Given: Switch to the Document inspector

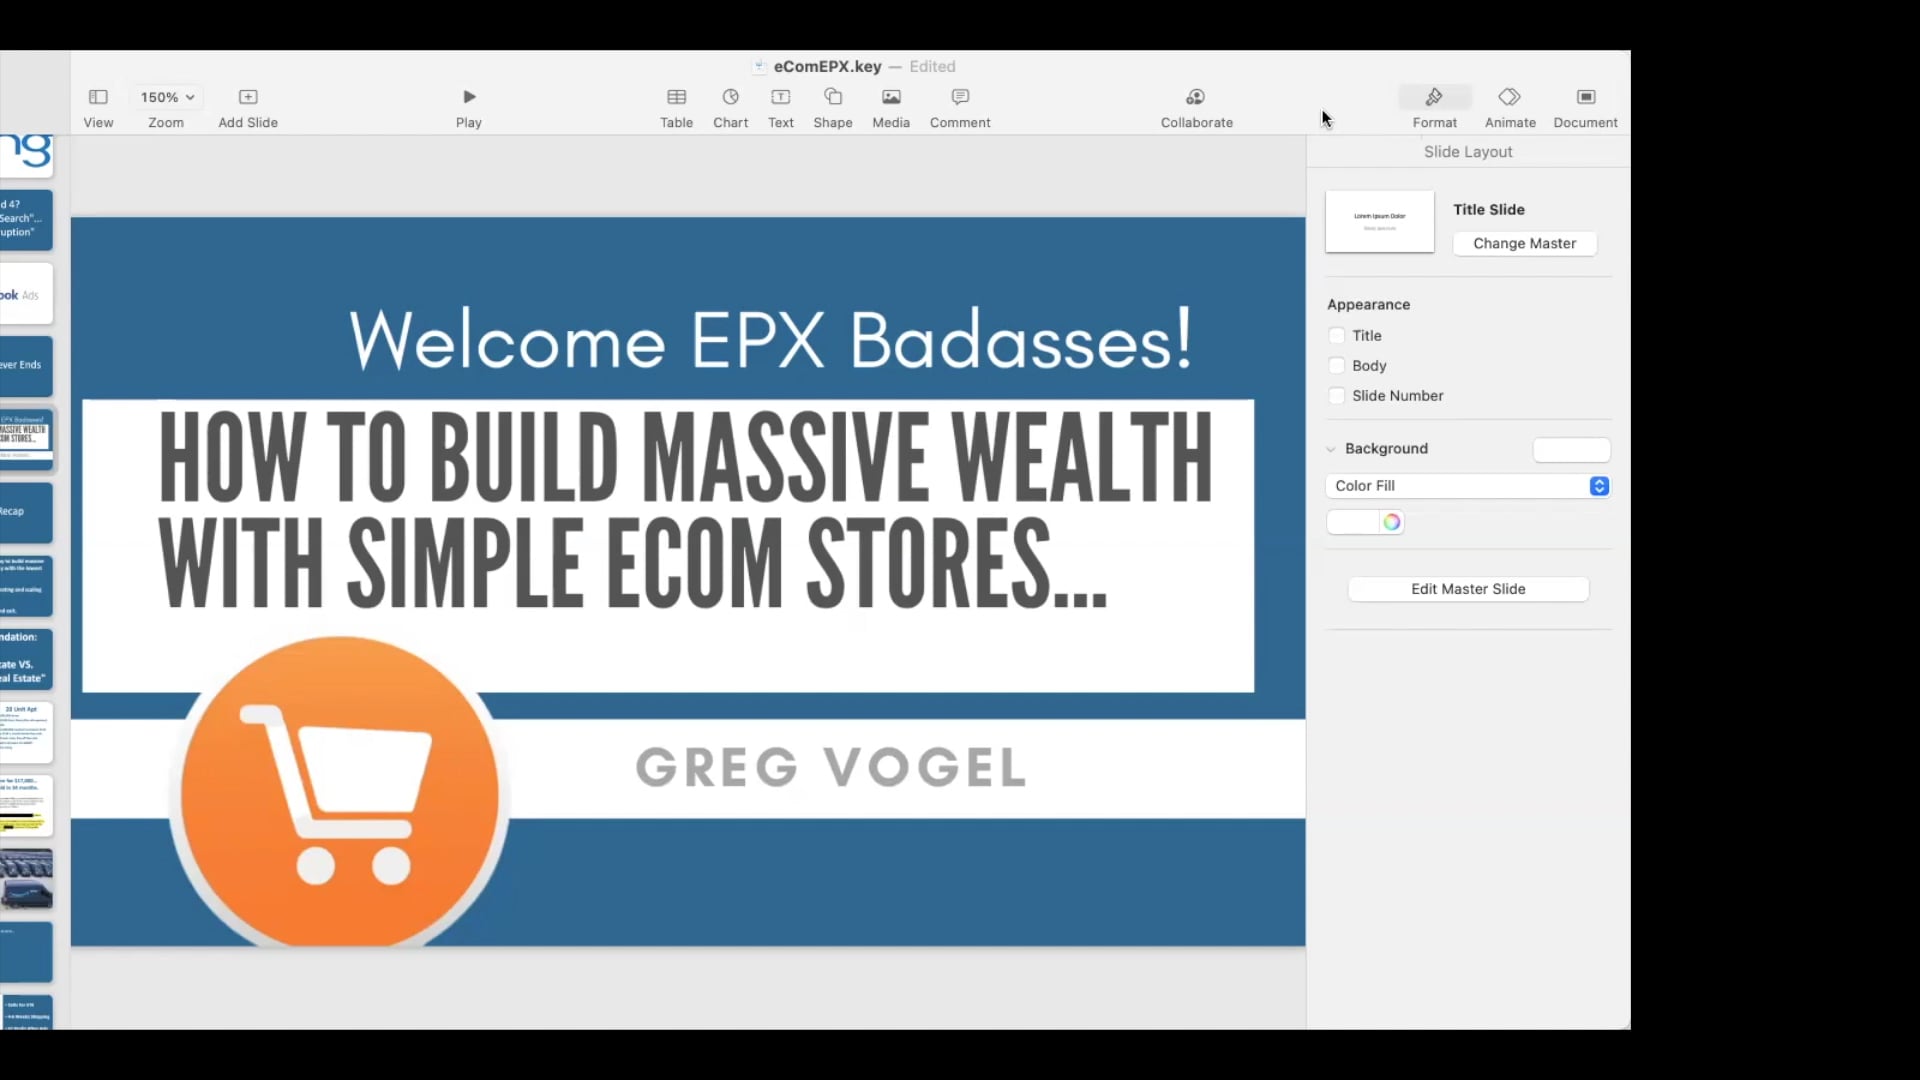Looking at the screenshot, I should [x=1585, y=106].
